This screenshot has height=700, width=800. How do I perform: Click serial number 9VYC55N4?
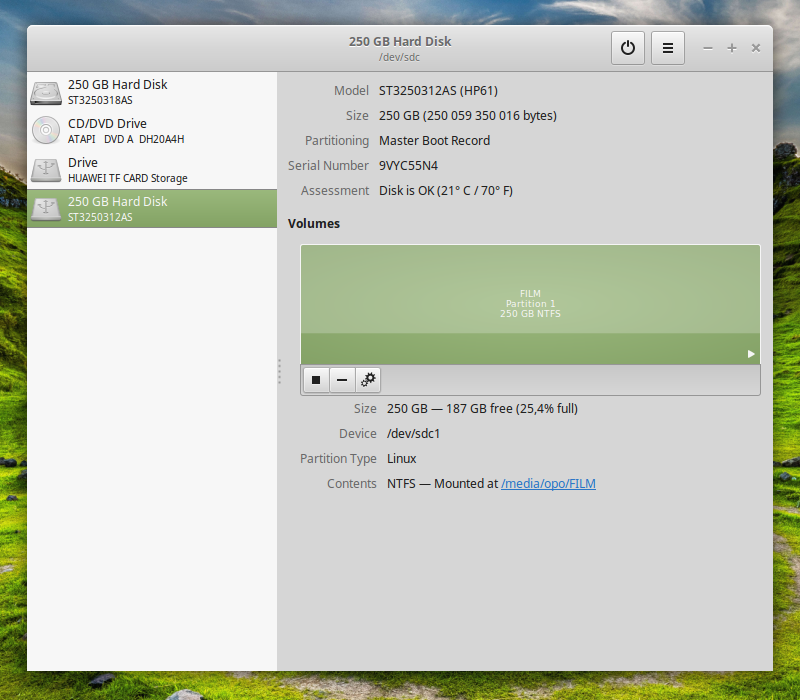408,166
